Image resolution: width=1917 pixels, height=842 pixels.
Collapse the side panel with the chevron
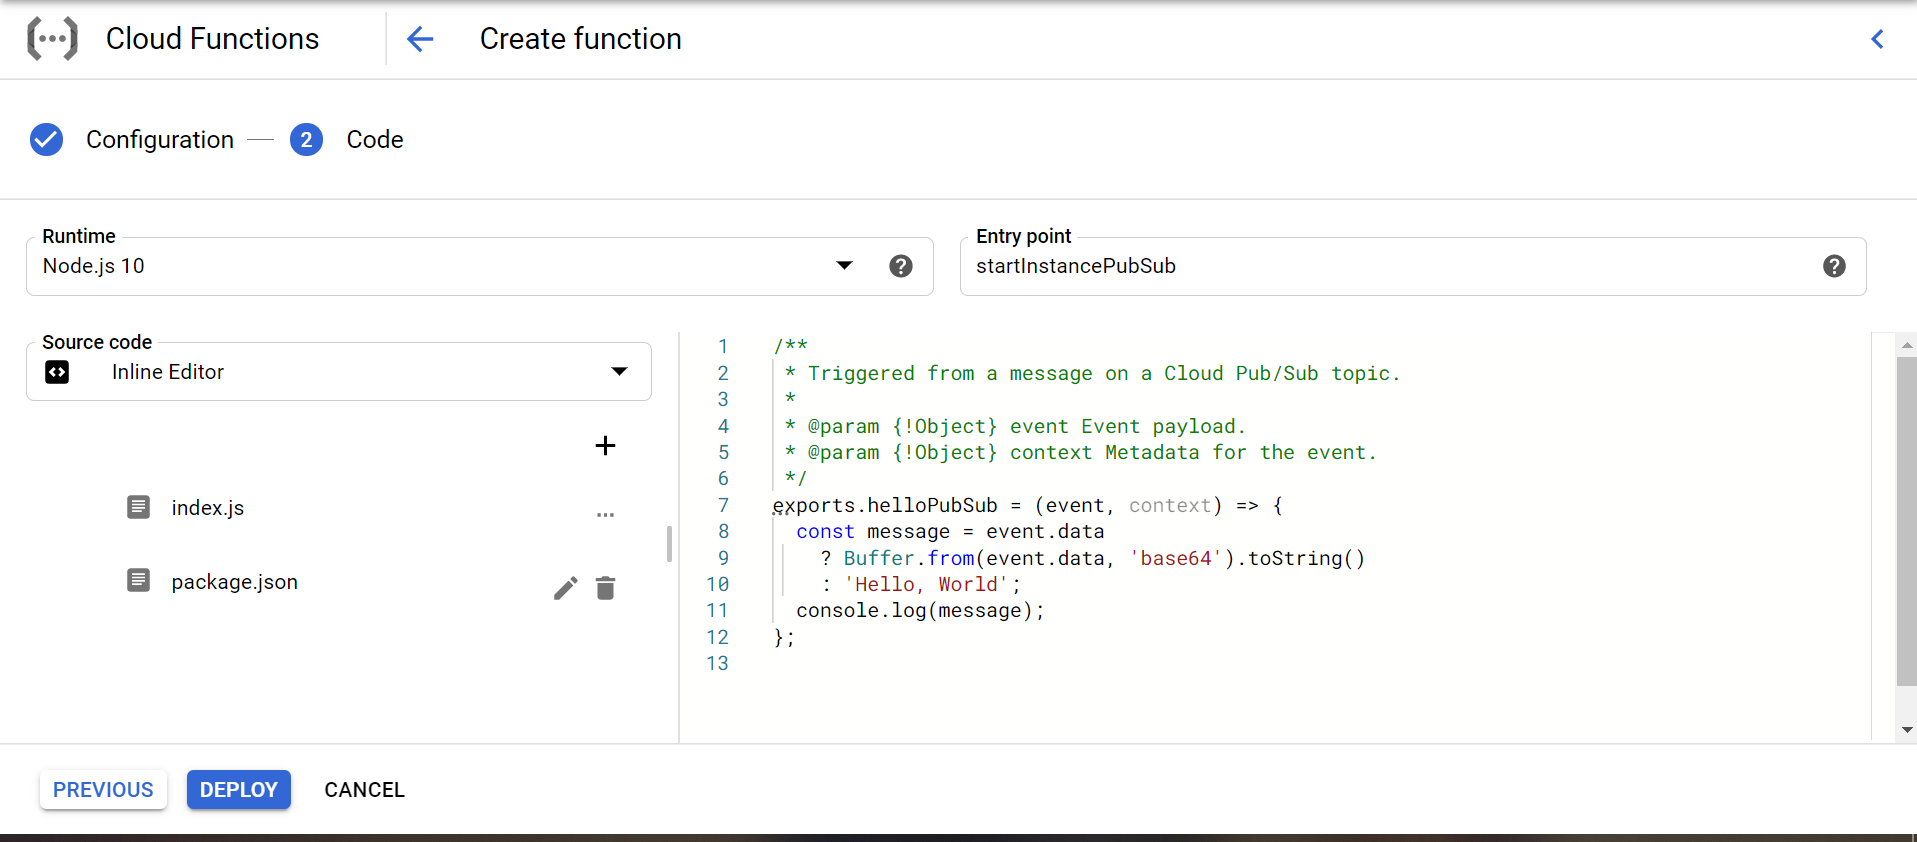[x=1877, y=39]
